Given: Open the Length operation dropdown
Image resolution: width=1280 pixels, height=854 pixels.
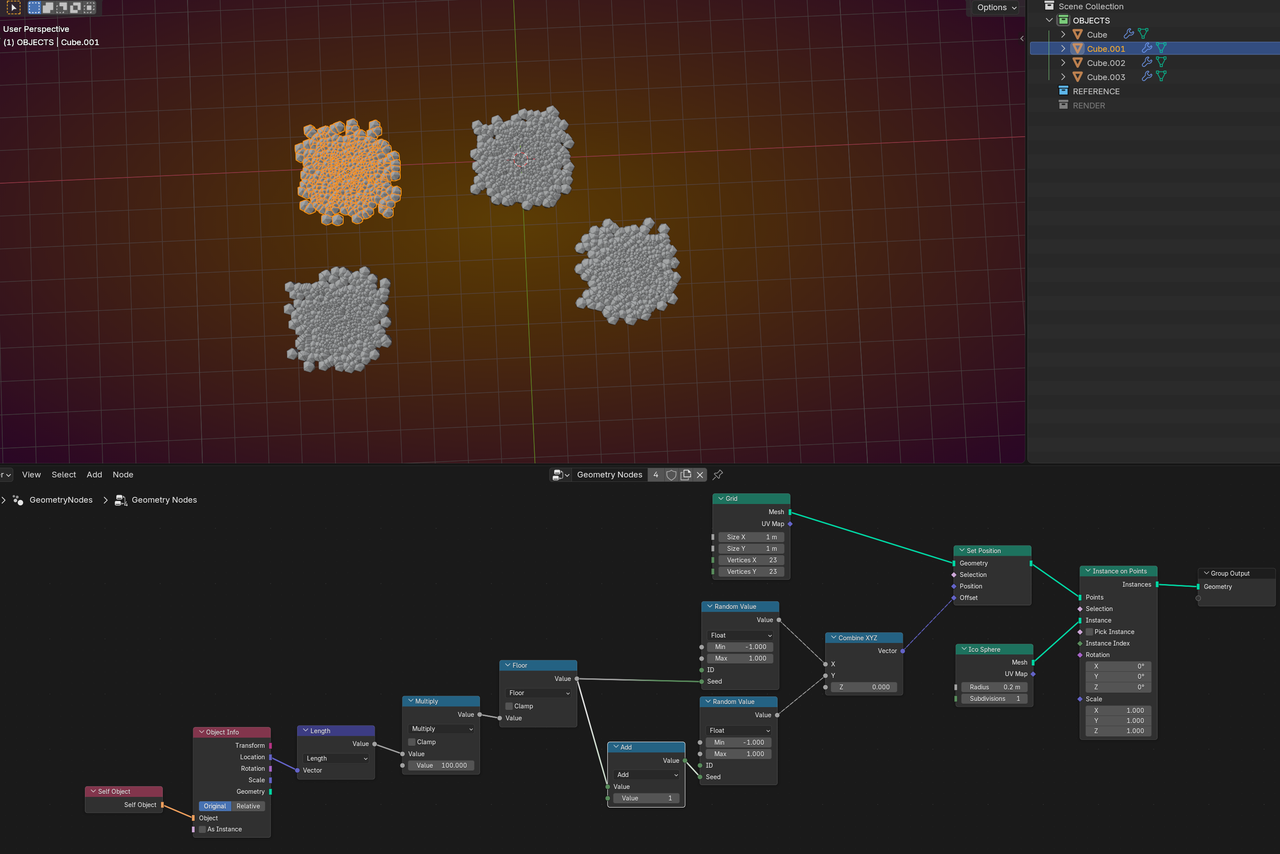Looking at the screenshot, I should pos(336,758).
